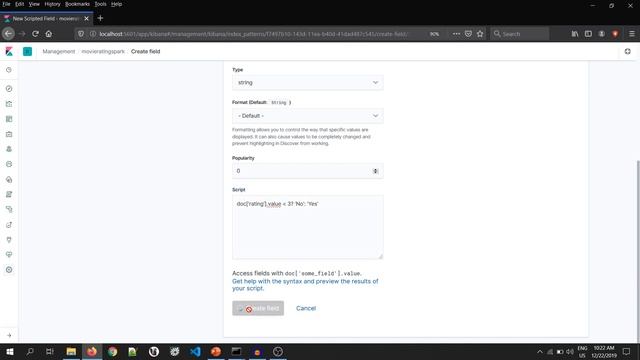
Task: Click the tracking protection shield icon
Action: click(x=81, y=34)
